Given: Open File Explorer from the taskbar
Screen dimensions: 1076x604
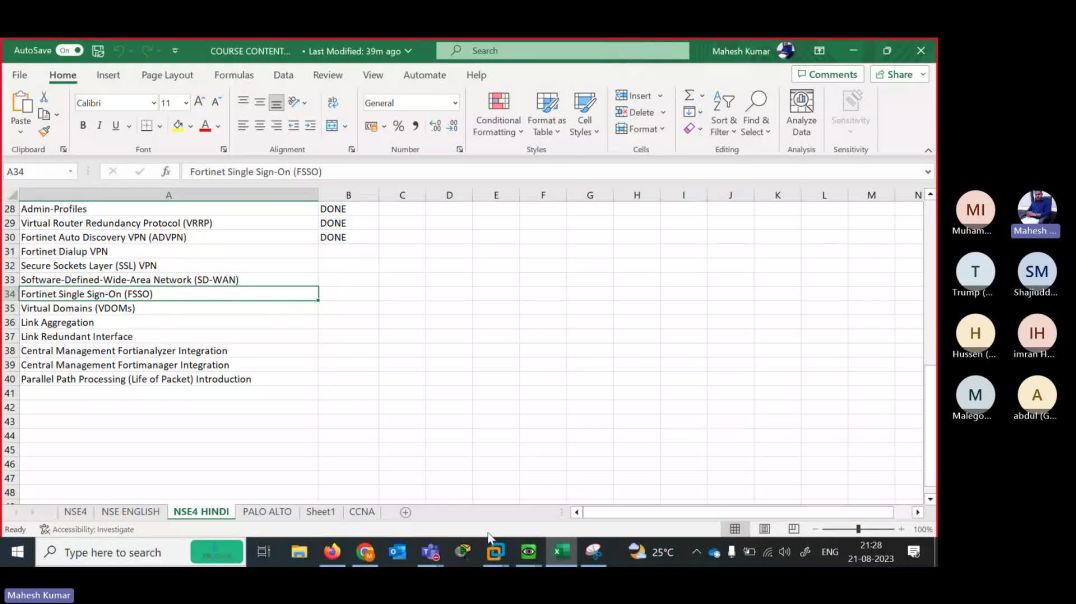Looking at the screenshot, I should [x=299, y=552].
